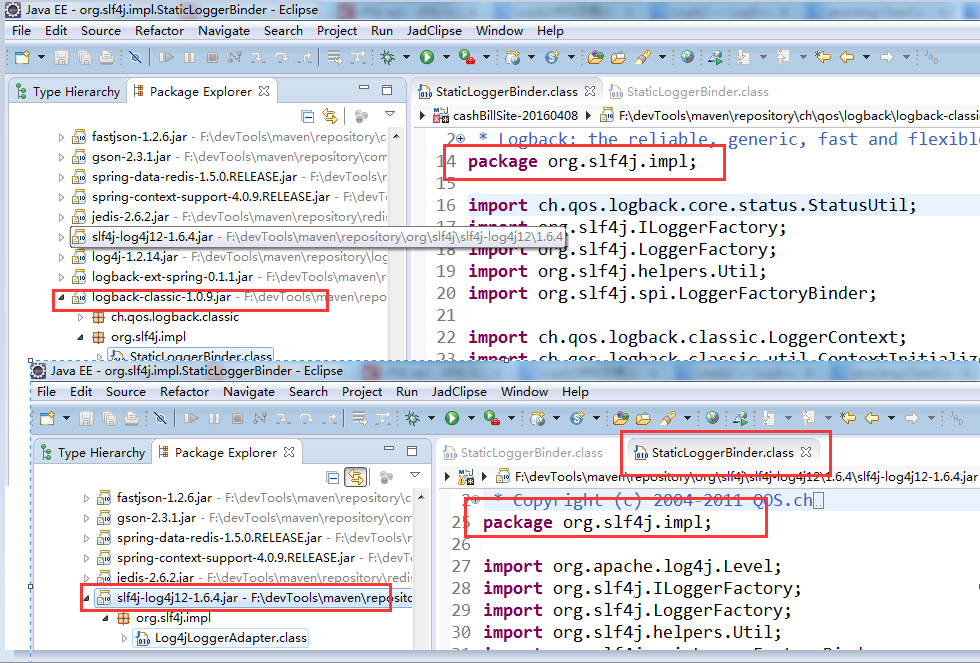Select gson-2.3.1.jar in upper Package Explorer
Screen dimensions: 980x663
tap(132, 157)
